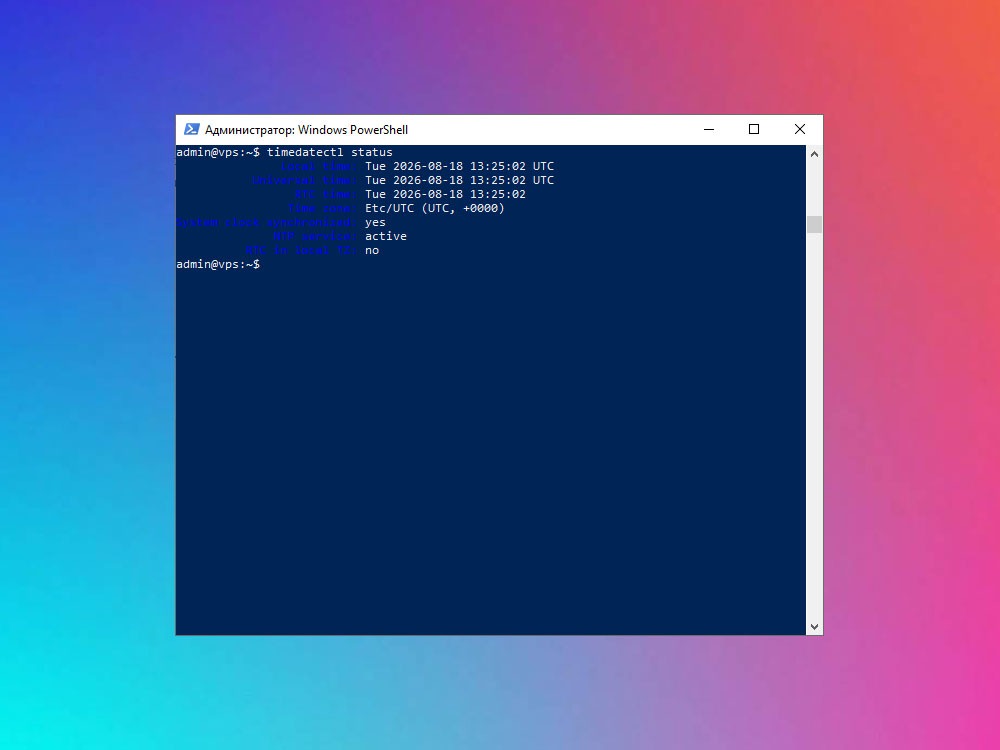Click the window title 'Администратор: Windows PowerShell'

pos(306,130)
